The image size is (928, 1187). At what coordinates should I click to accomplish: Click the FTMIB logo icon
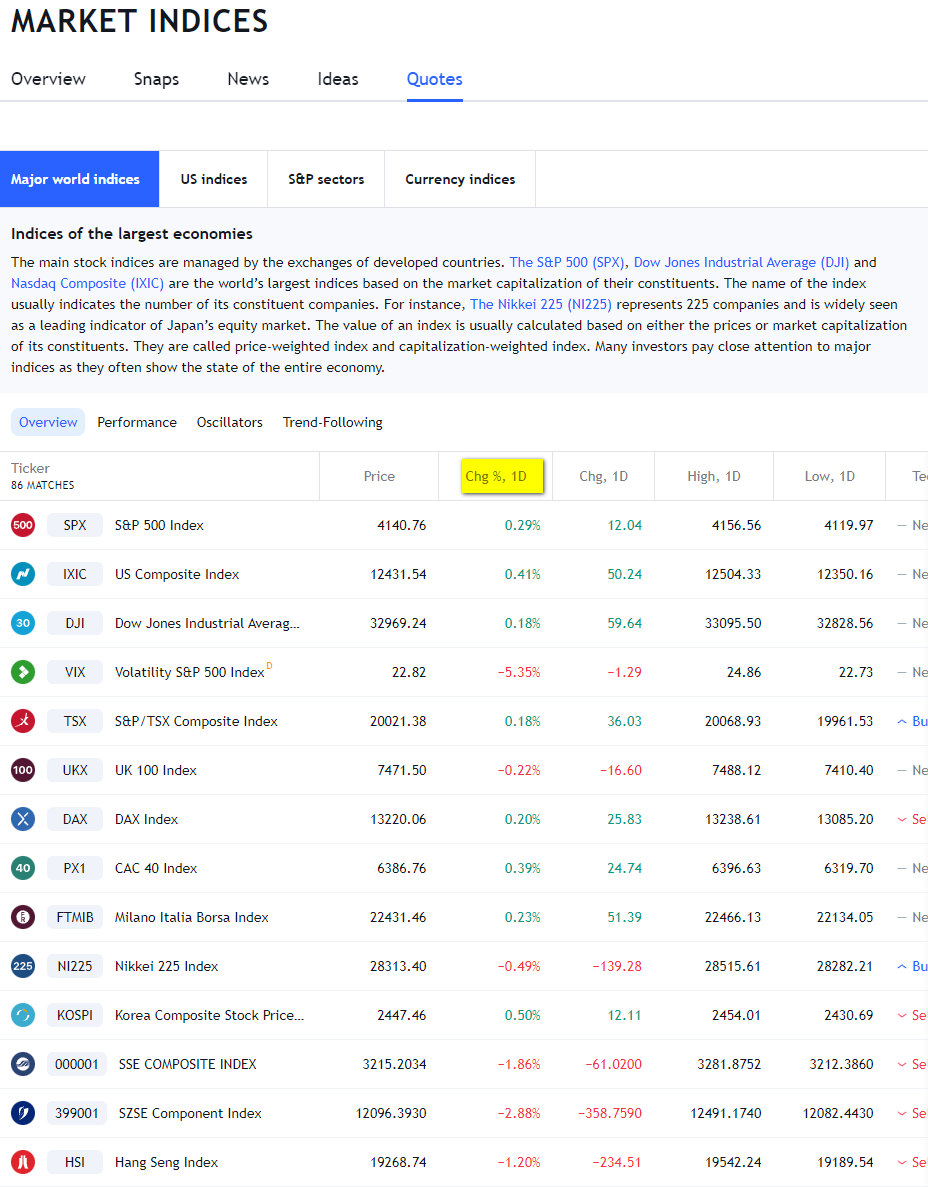point(23,917)
